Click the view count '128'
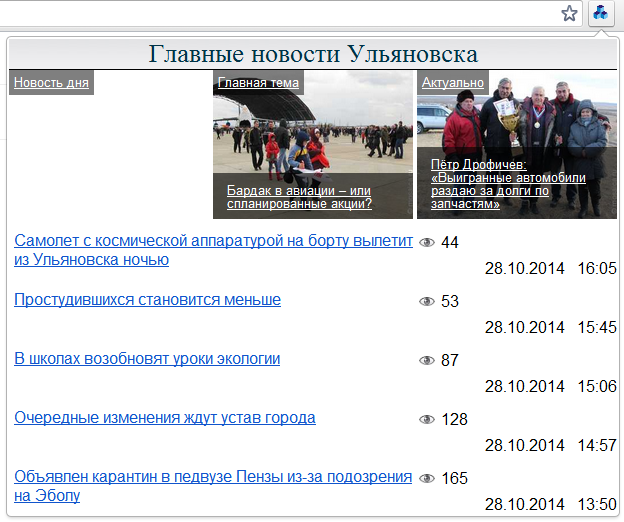Image resolution: width=624 pixels, height=522 pixels. [454, 419]
